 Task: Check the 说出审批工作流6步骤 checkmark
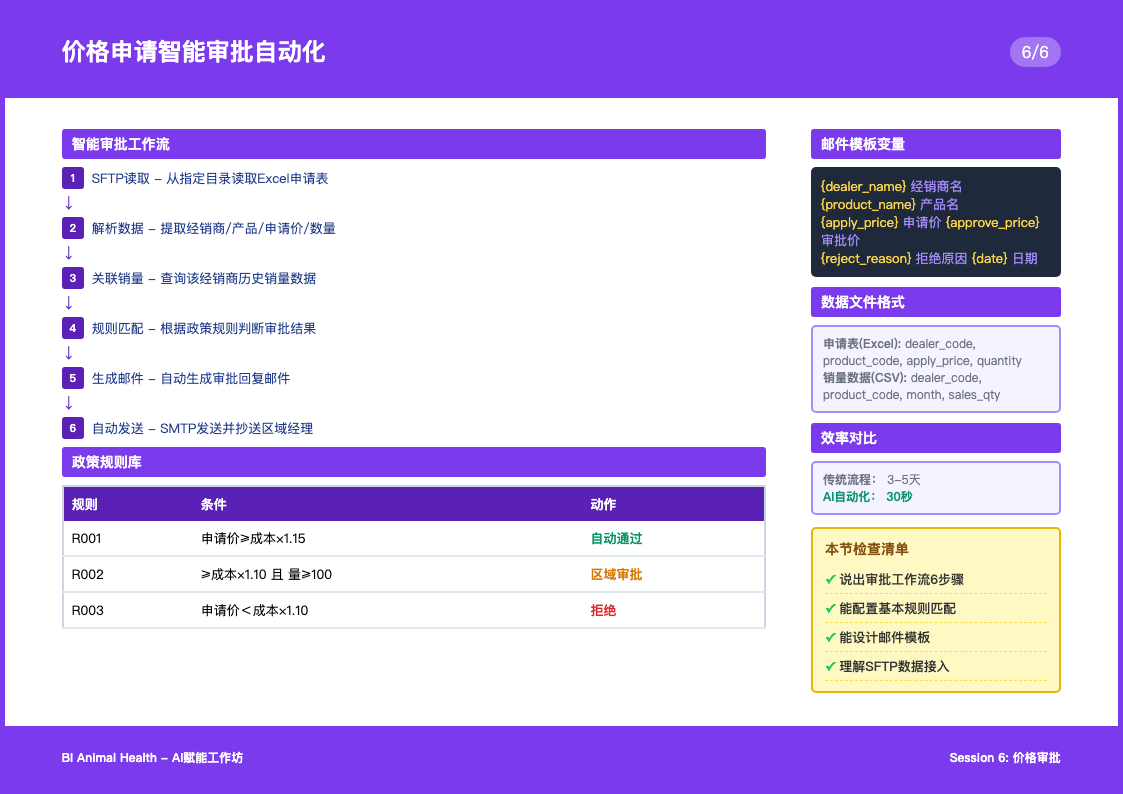pyautogui.click(x=830, y=579)
